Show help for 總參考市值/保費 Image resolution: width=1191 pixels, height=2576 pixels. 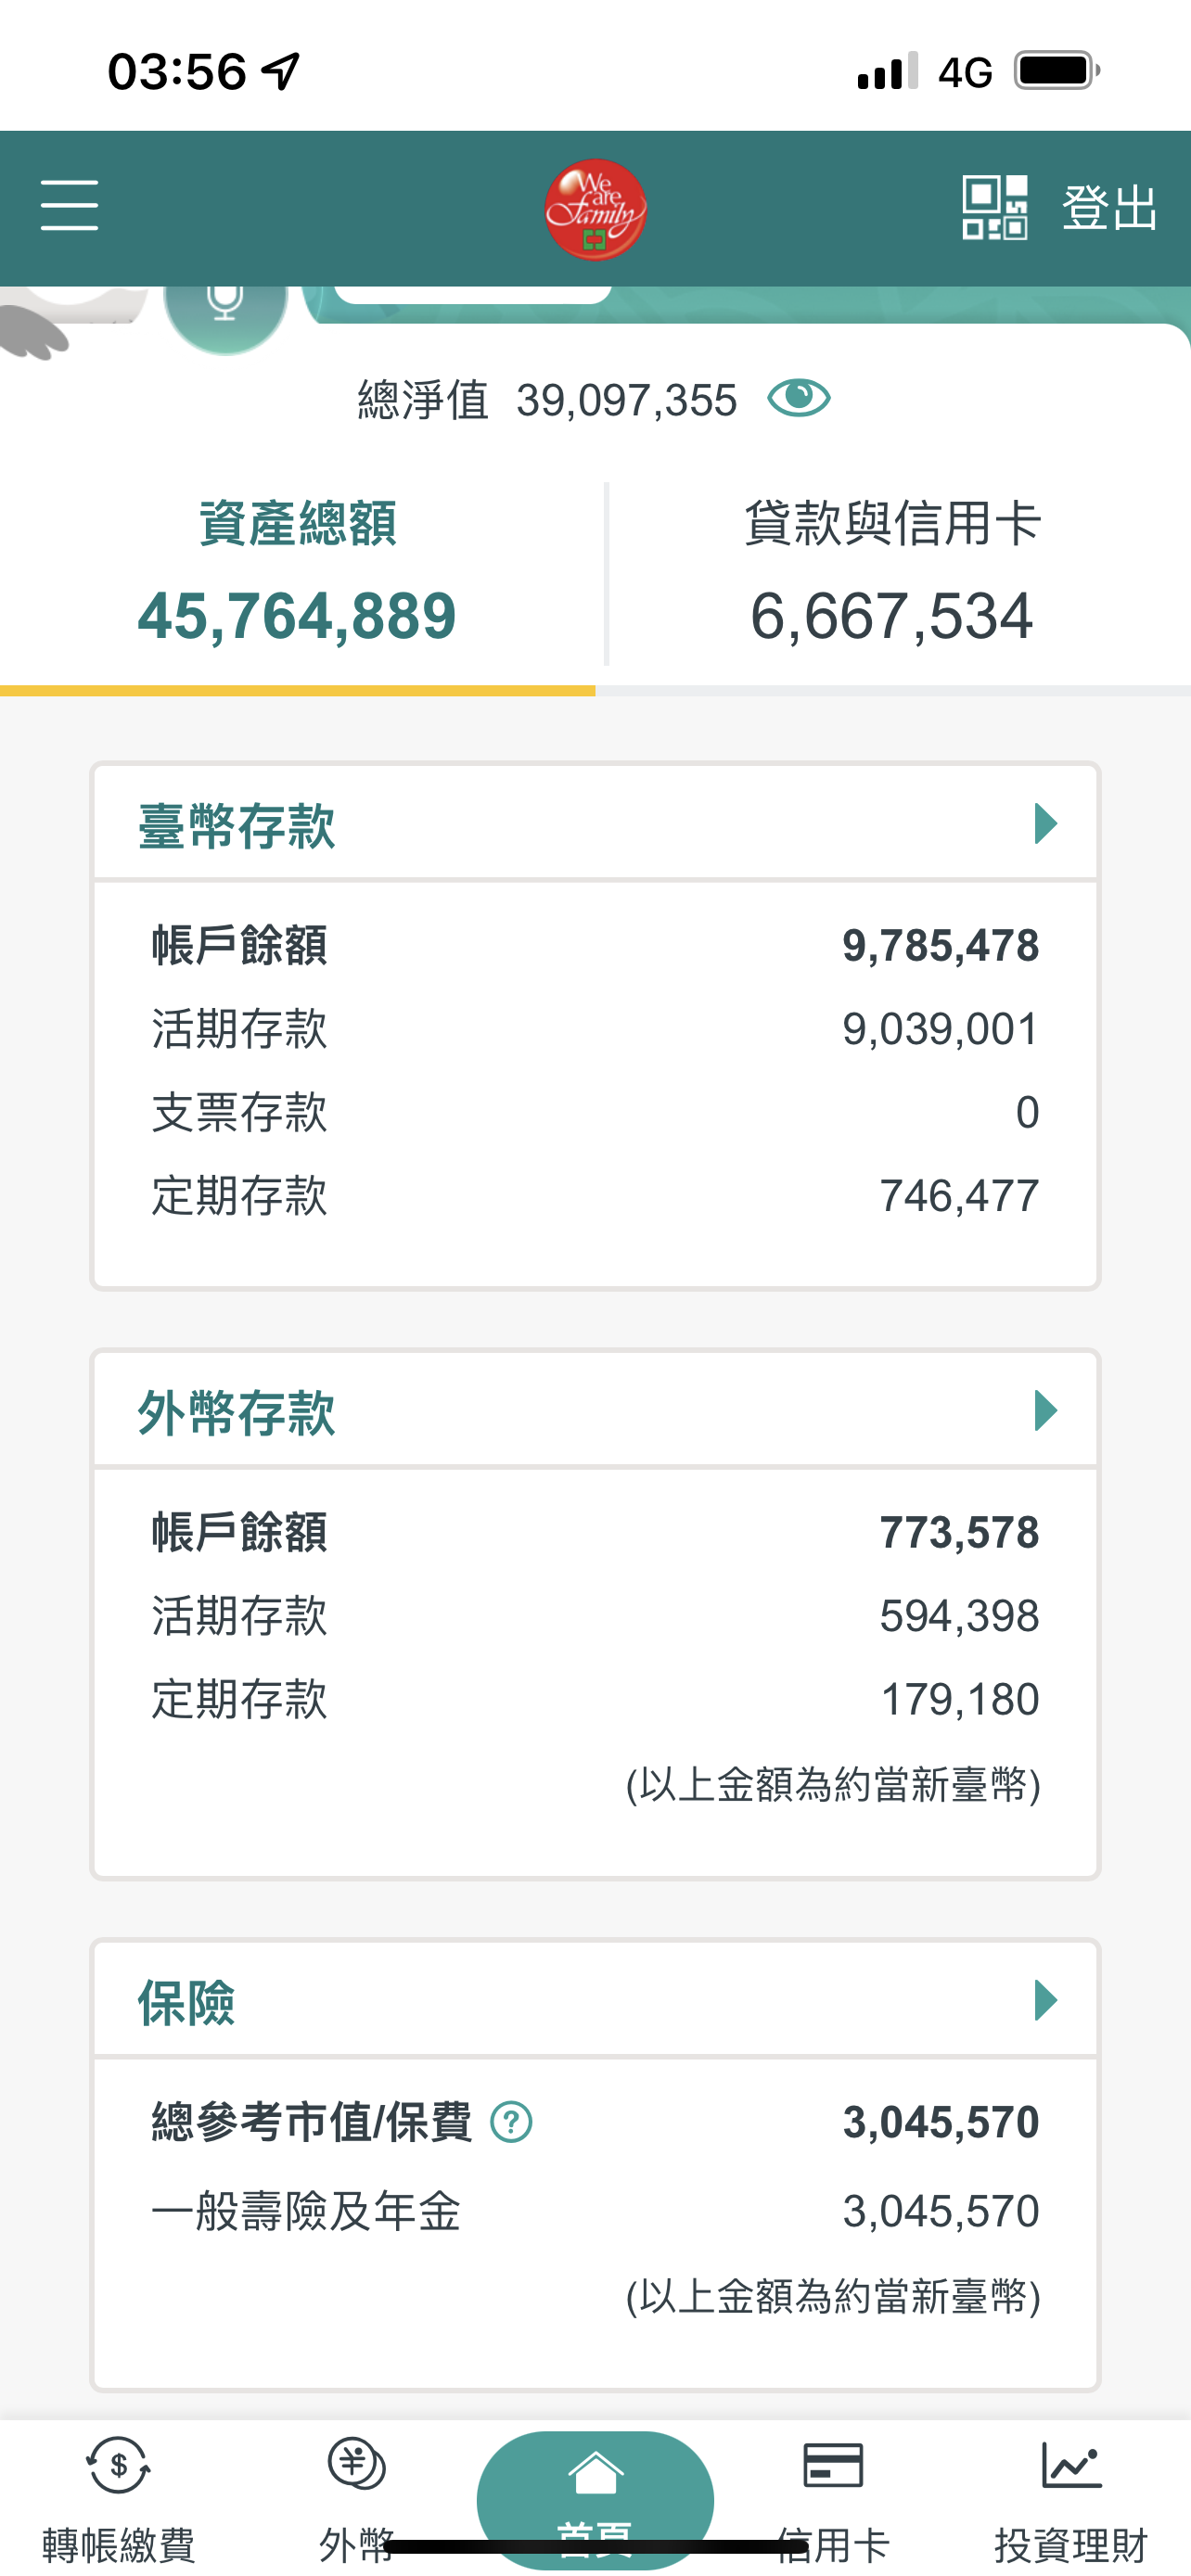pyautogui.click(x=511, y=2122)
